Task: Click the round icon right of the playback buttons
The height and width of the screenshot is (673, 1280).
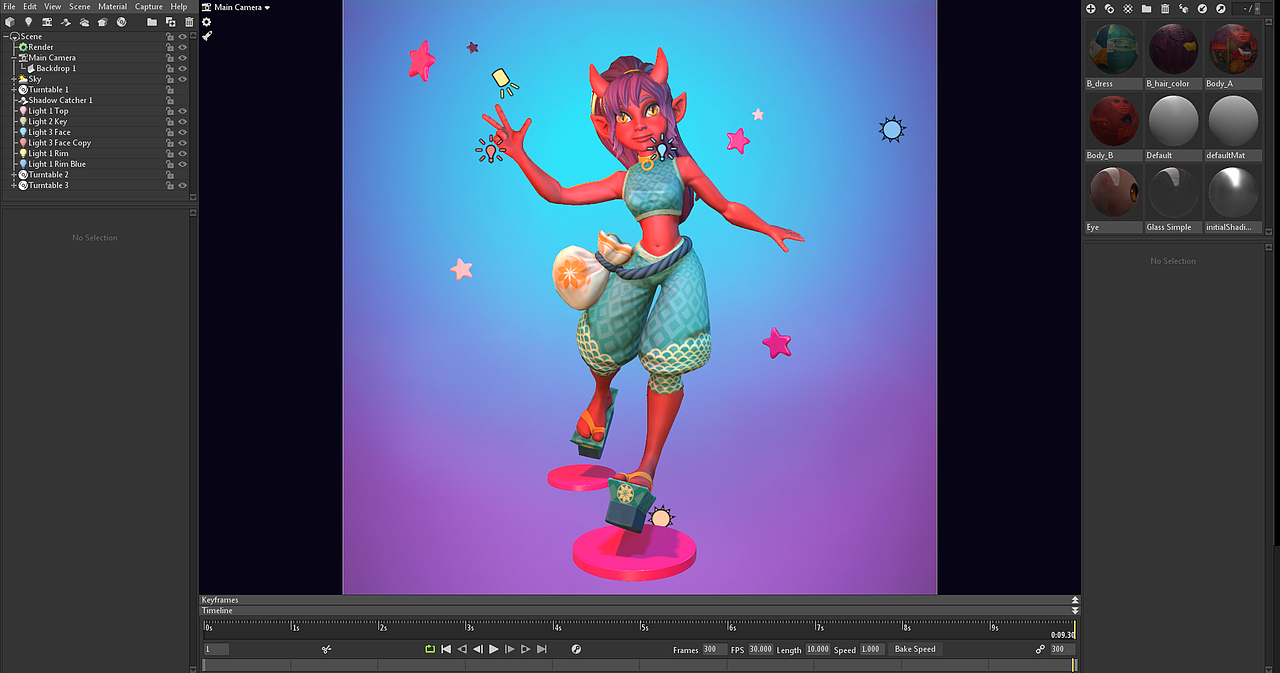Action: [x=576, y=649]
